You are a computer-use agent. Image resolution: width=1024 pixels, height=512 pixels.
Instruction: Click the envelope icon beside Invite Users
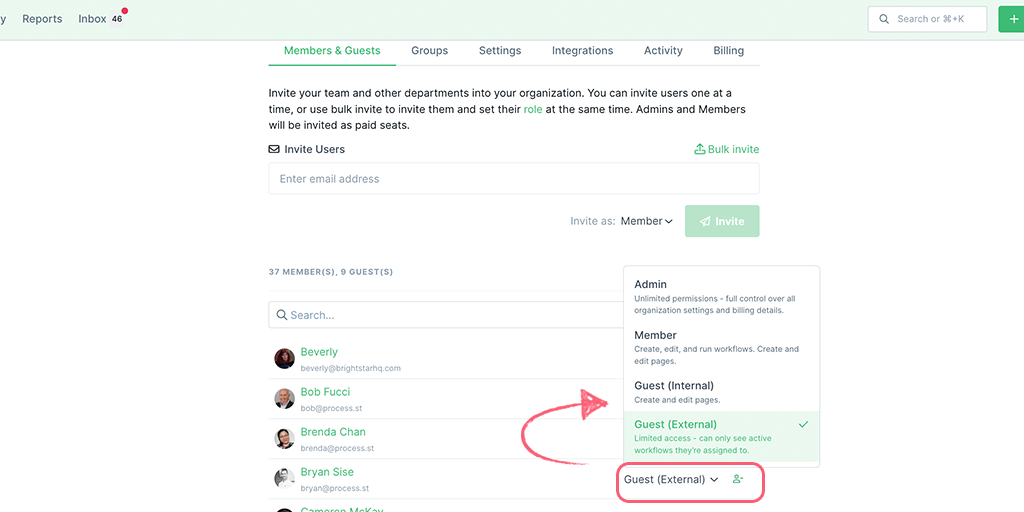(274, 149)
